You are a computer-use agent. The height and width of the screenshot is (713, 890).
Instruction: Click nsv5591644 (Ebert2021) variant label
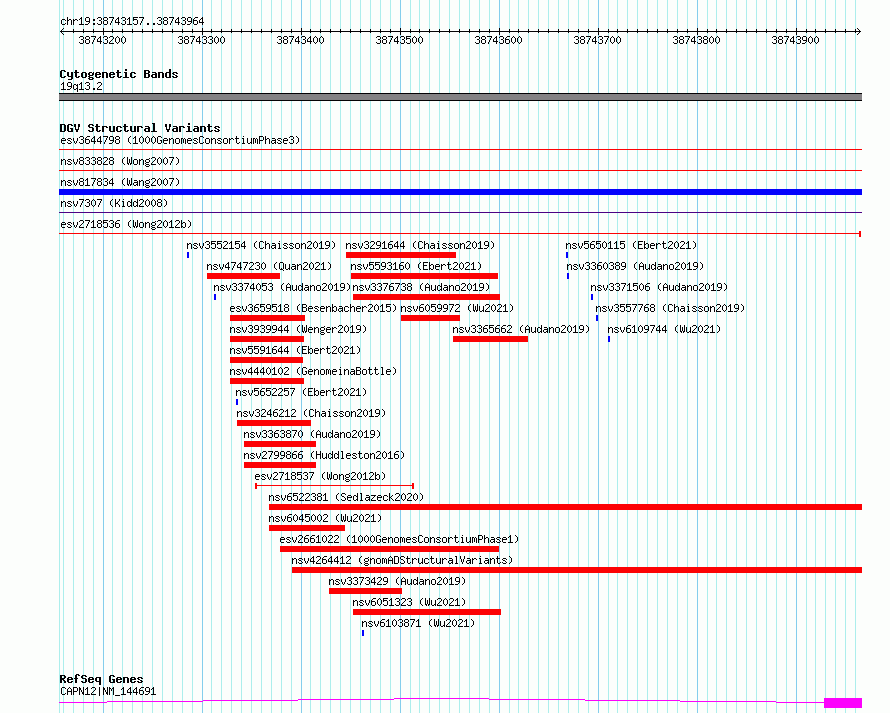coord(295,350)
